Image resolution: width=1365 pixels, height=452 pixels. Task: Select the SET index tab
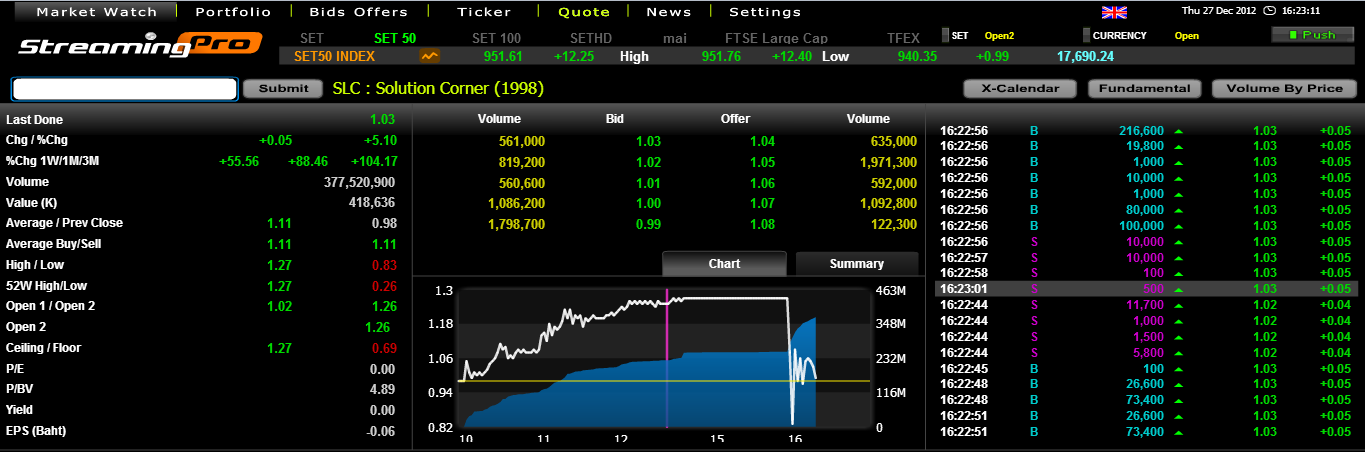click(312, 38)
